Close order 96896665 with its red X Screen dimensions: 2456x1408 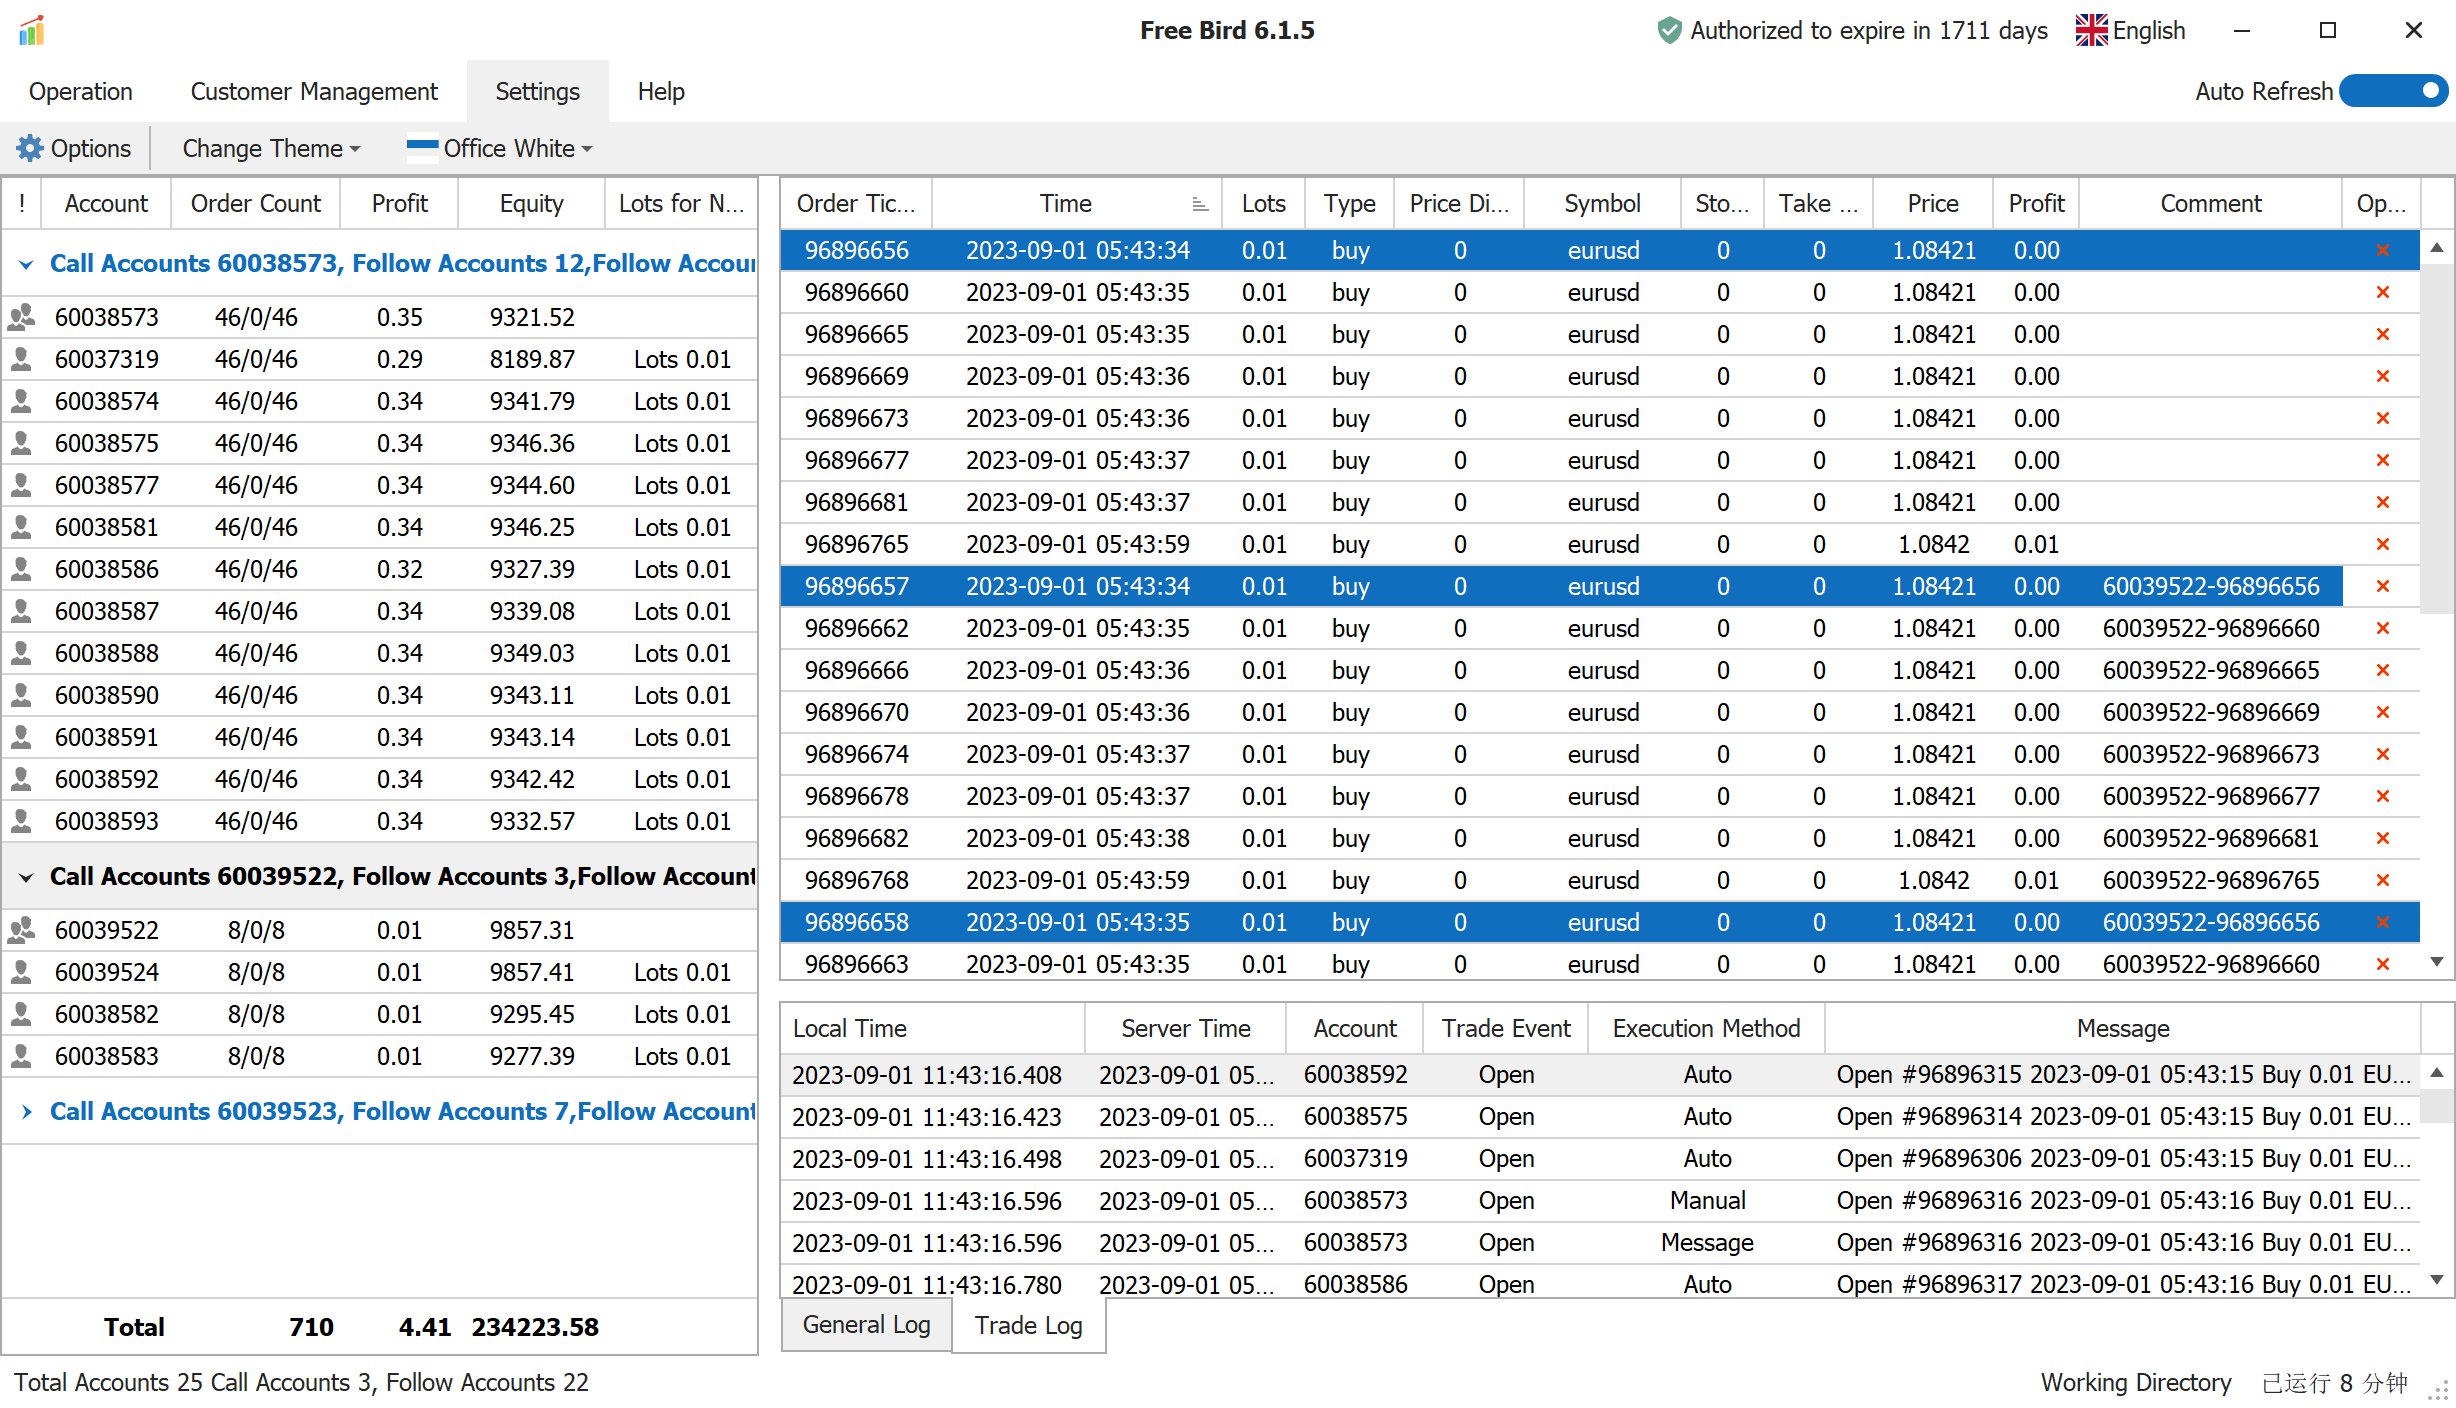(x=2383, y=334)
